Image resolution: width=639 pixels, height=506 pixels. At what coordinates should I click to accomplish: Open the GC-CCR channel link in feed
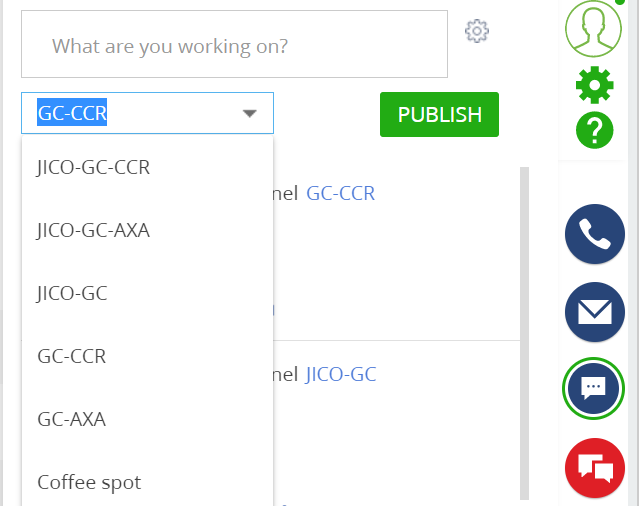(x=340, y=193)
